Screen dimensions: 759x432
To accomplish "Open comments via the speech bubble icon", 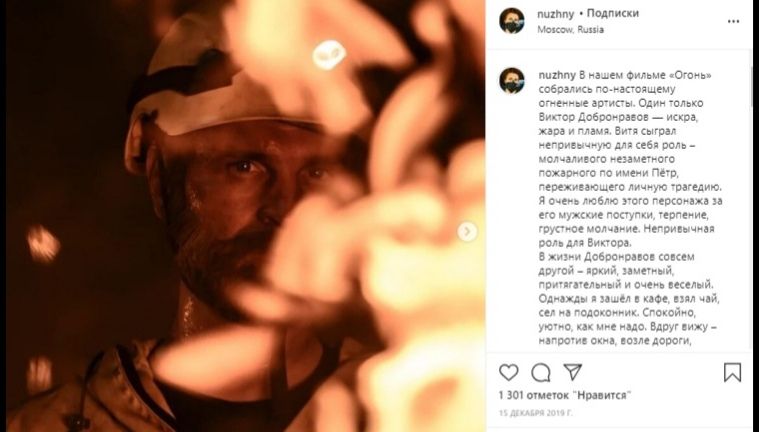I will pos(541,372).
